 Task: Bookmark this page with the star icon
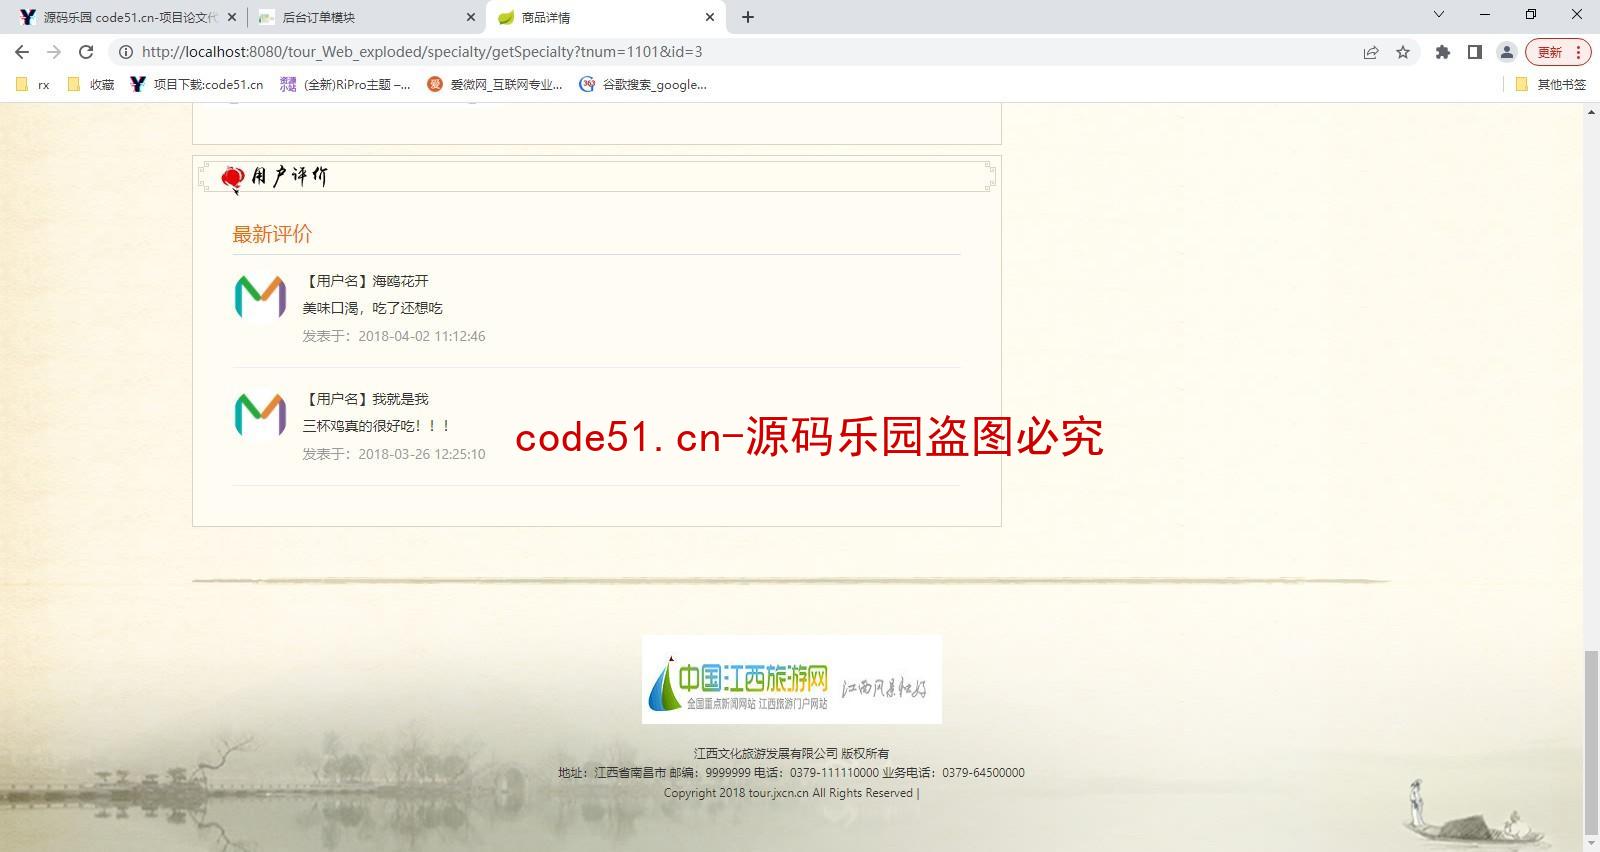[x=1403, y=52]
